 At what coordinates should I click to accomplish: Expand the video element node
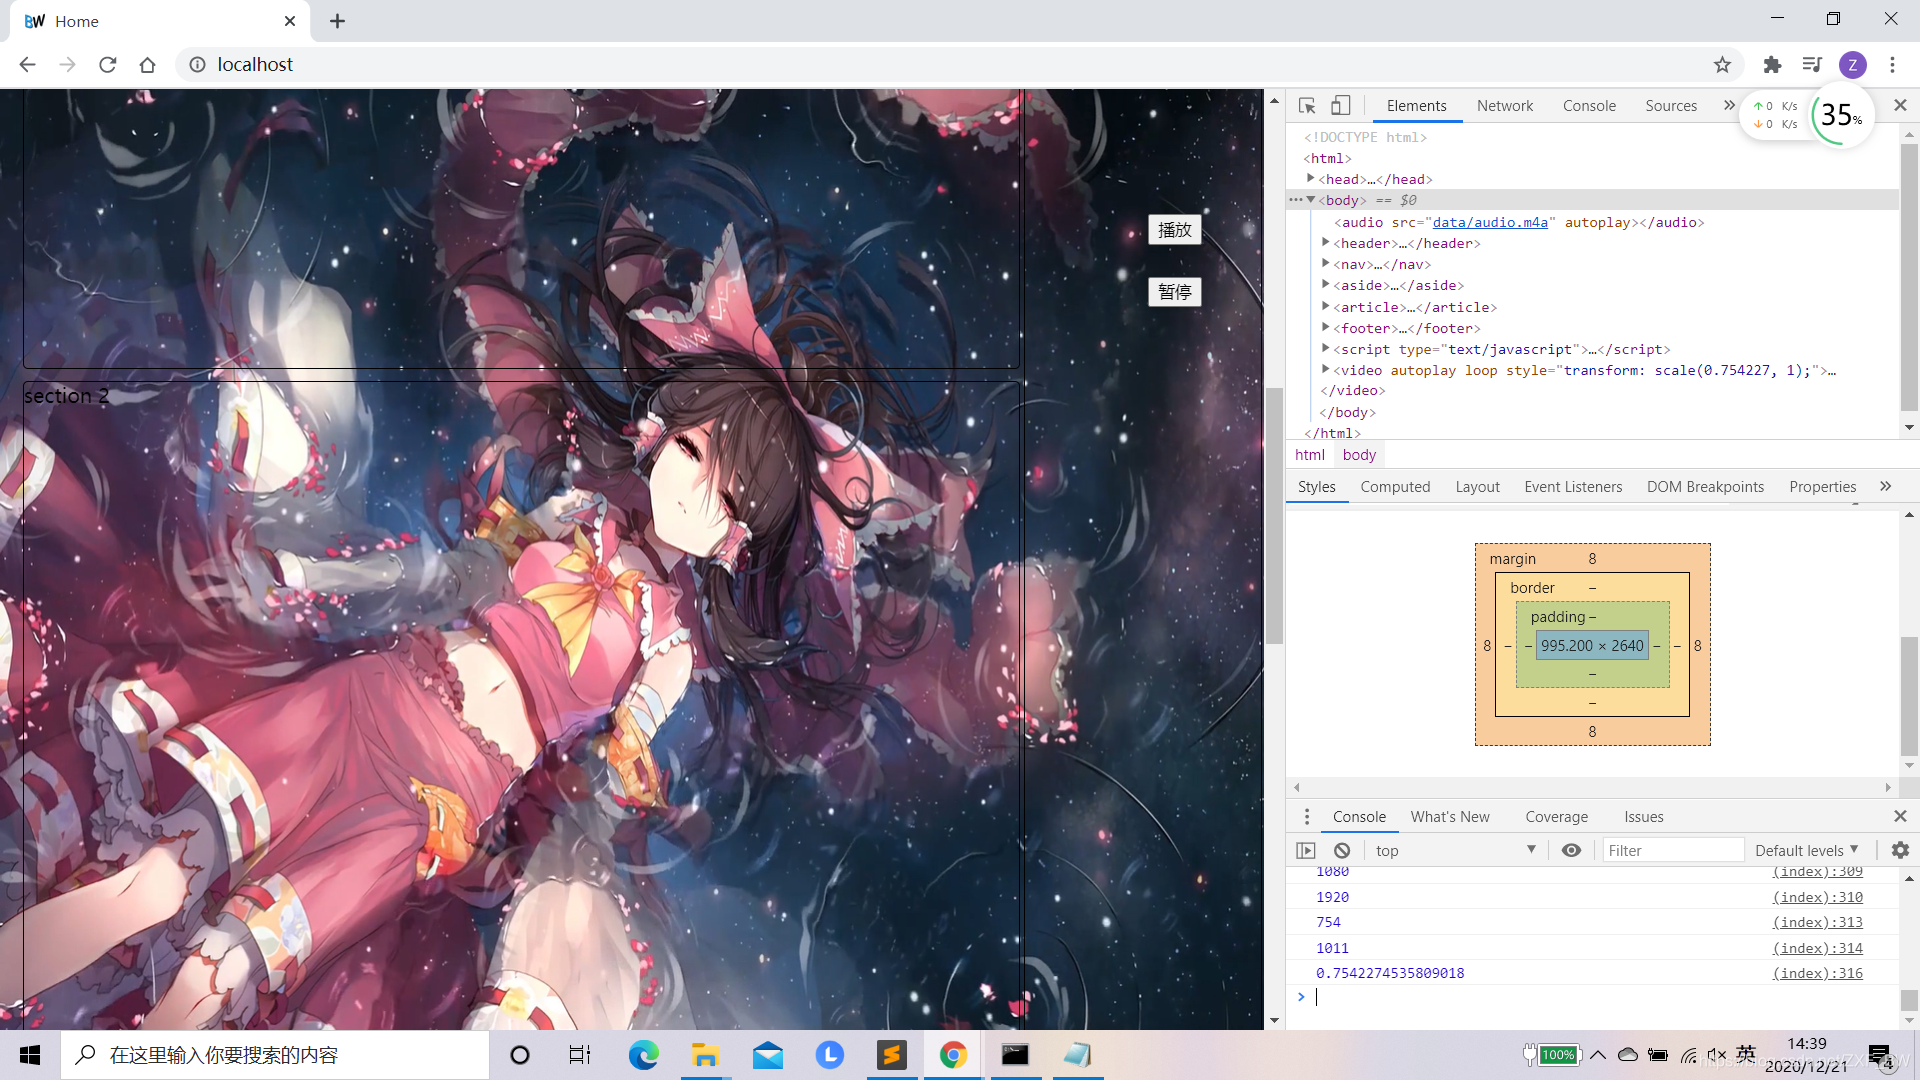1326,370
